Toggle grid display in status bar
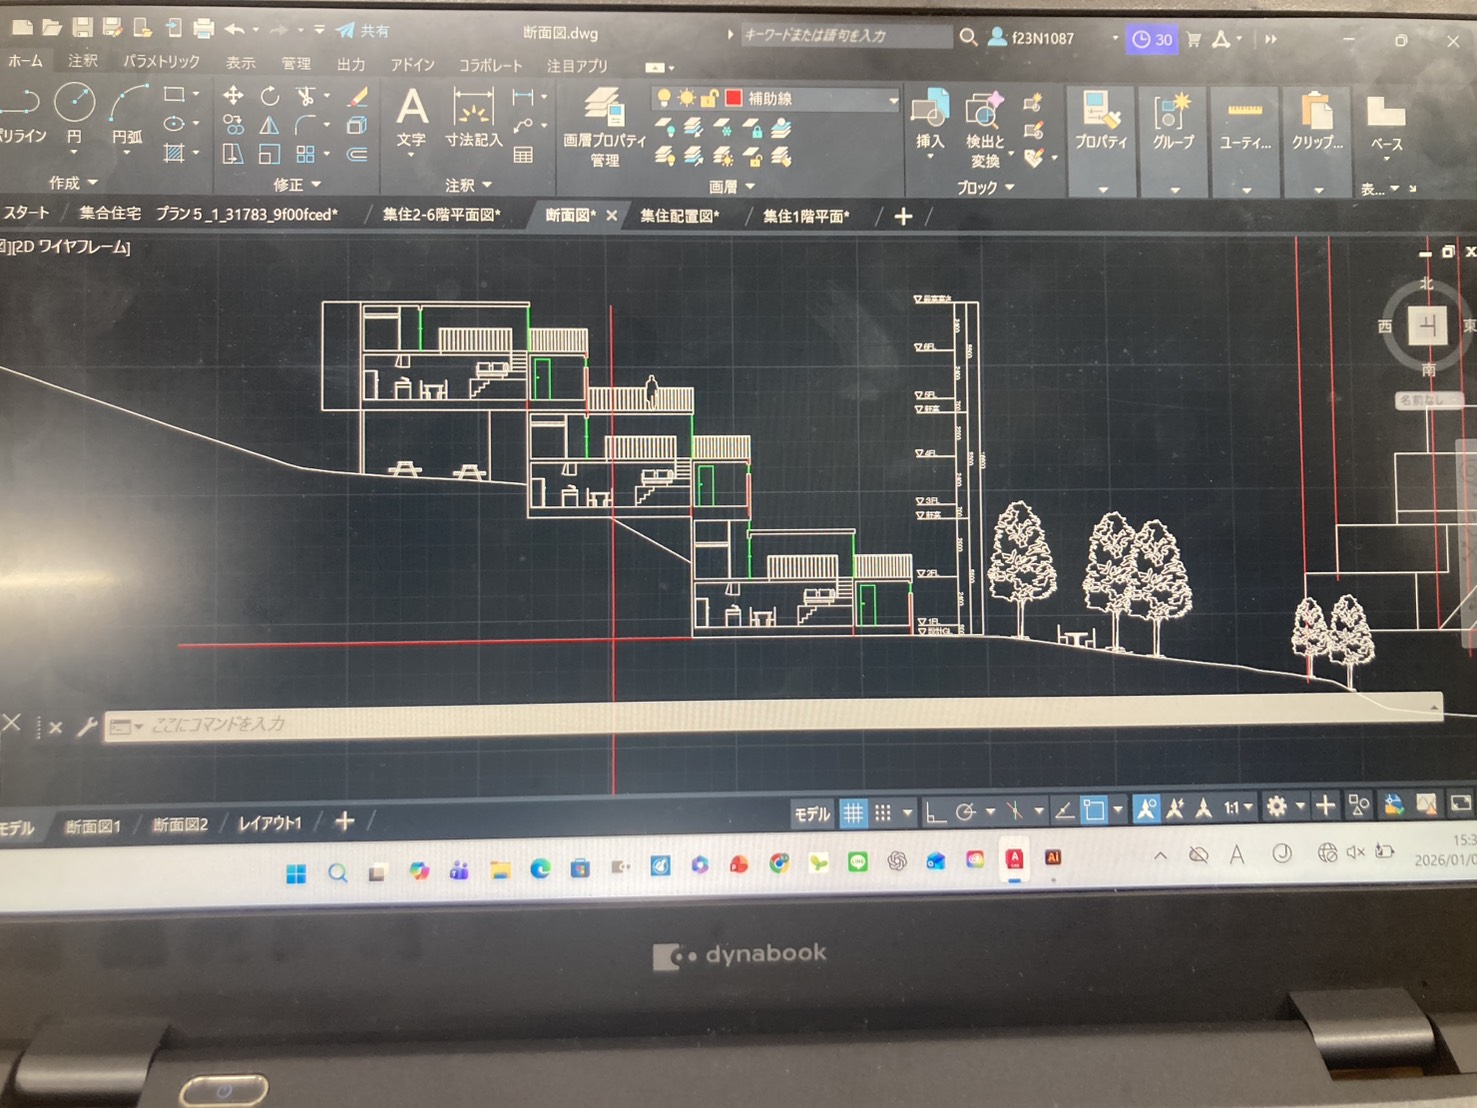1477x1108 pixels. (852, 813)
